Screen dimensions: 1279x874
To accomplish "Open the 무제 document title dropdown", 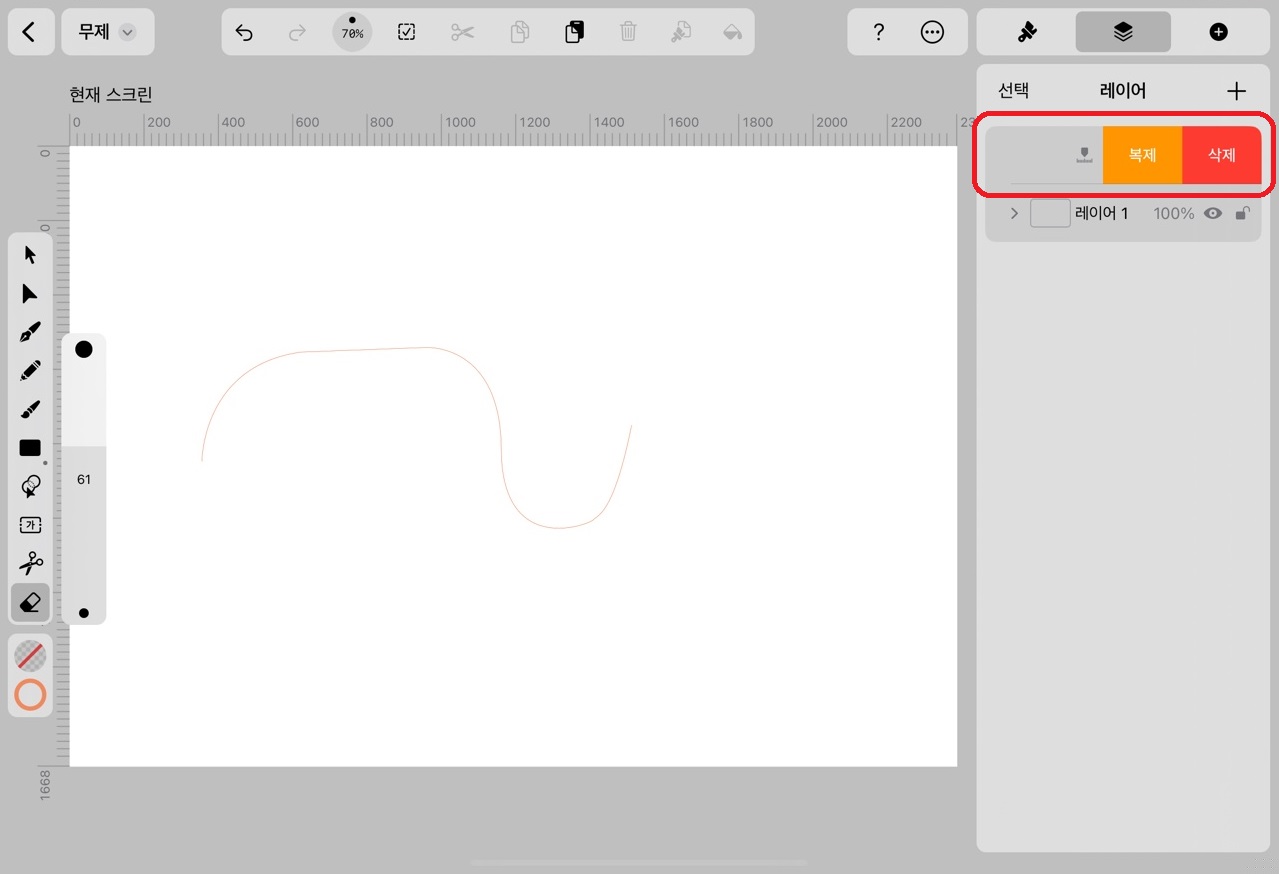I will 107,32.
